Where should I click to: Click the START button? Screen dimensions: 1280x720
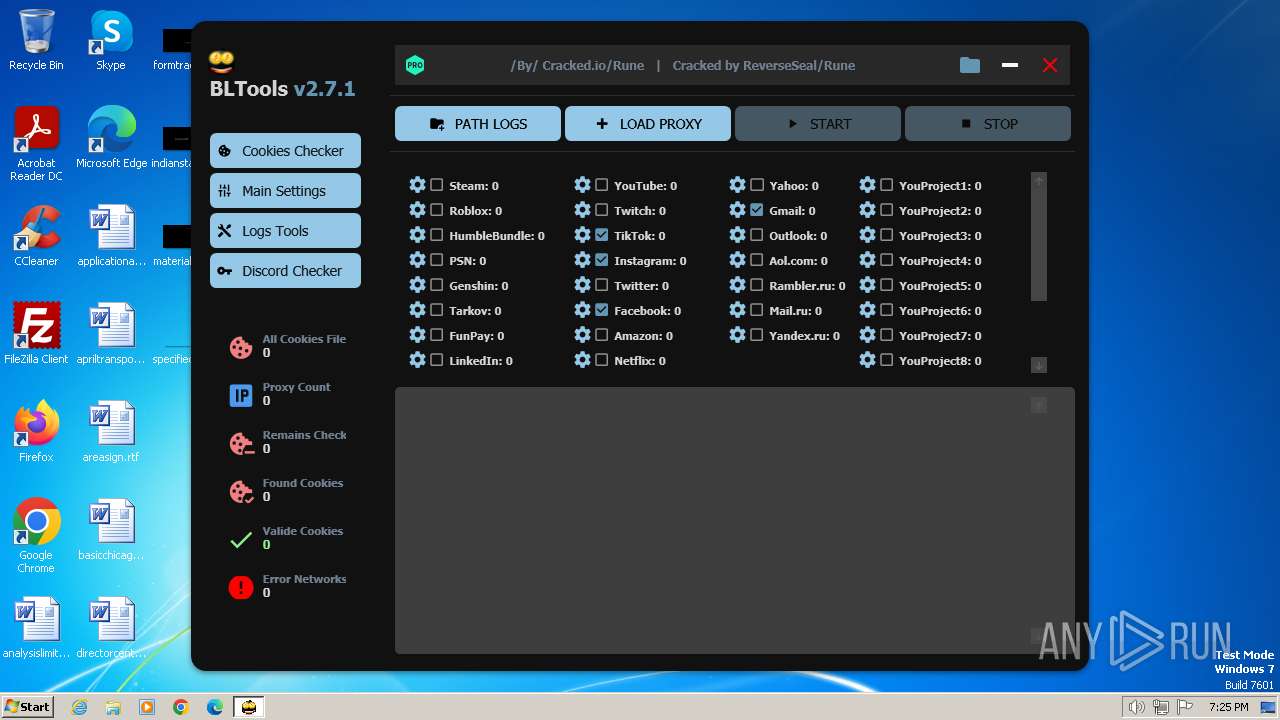(x=818, y=124)
